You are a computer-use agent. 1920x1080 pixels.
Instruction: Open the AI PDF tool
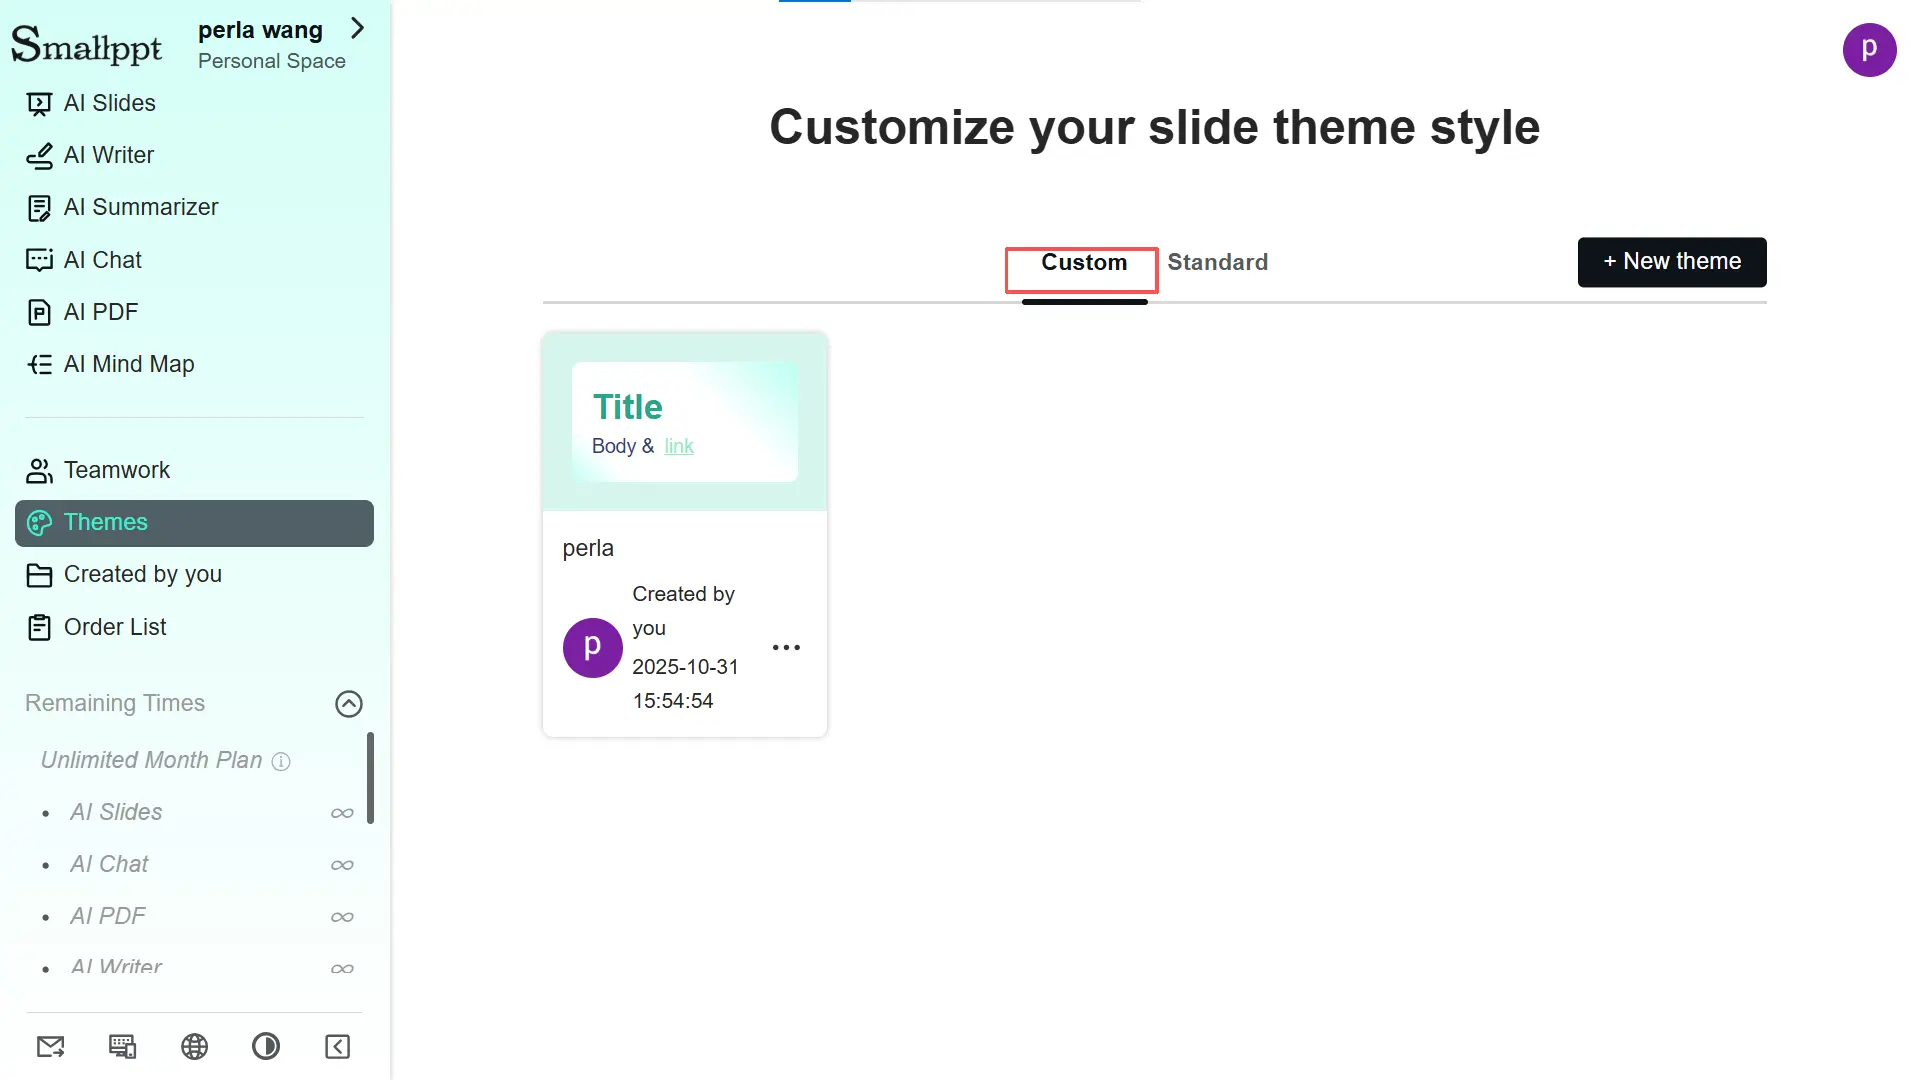pos(100,311)
